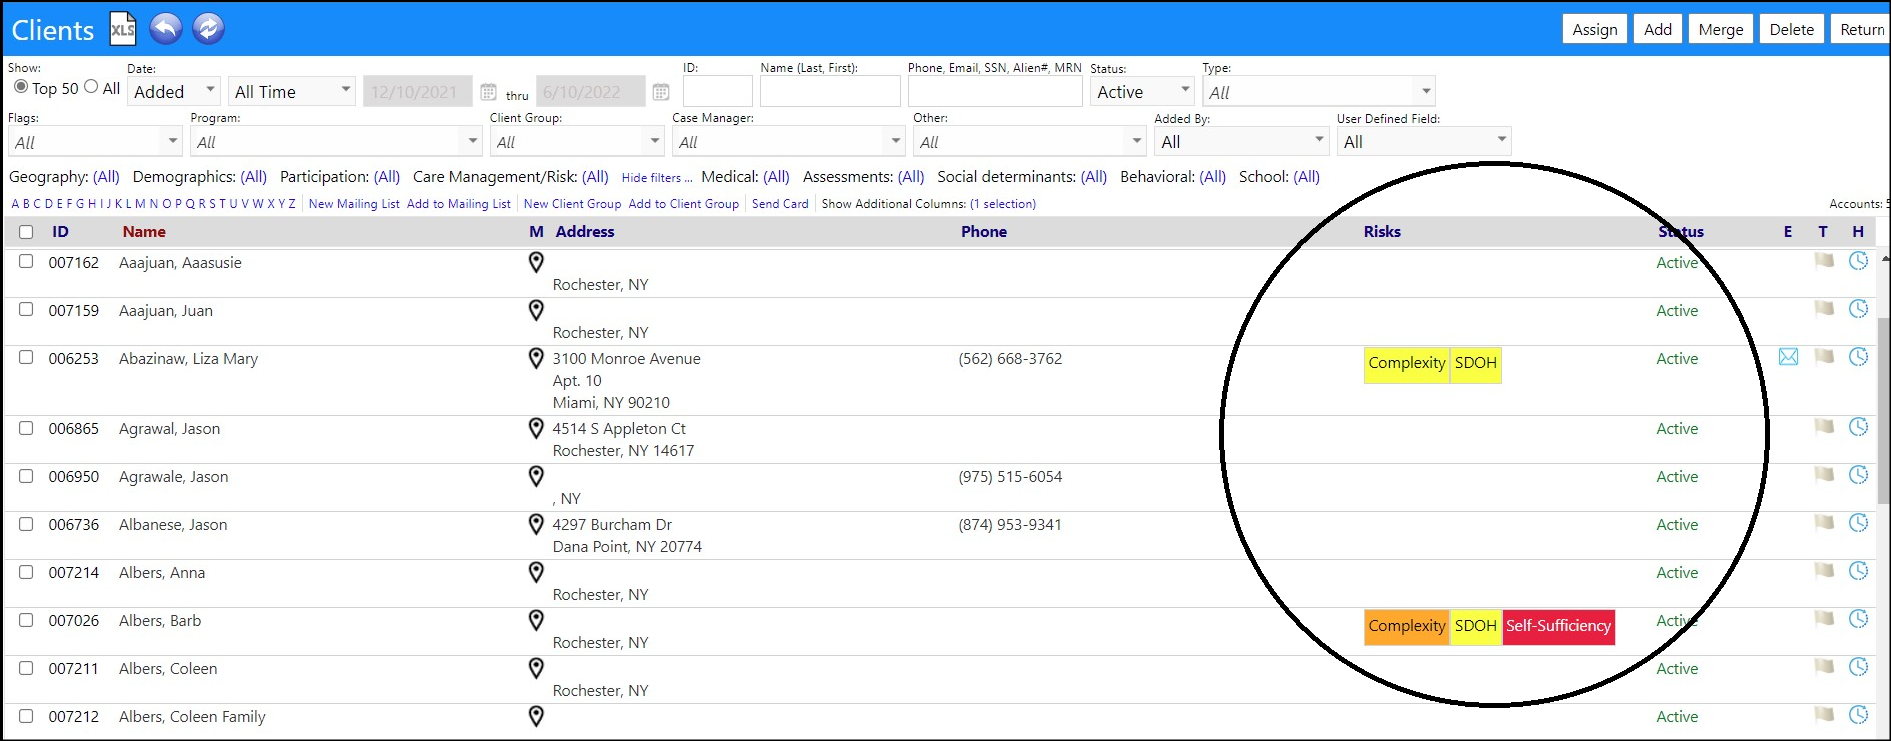
Task: Open the New Mailing List link
Action: [354, 204]
